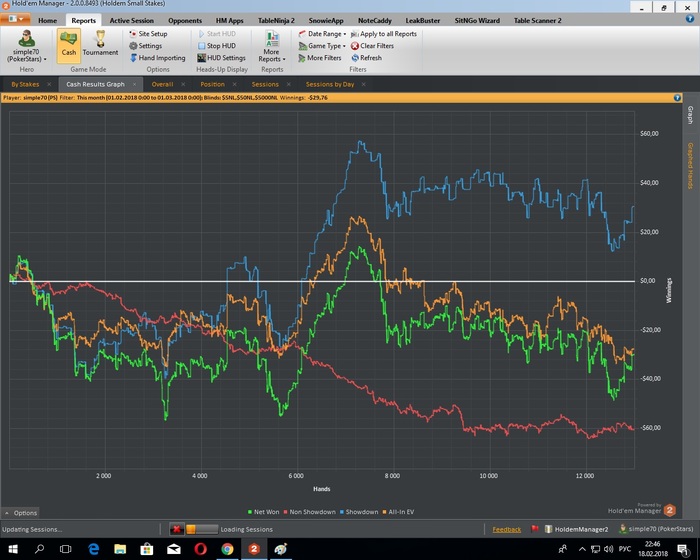Viewport: 700px width, 560px height.
Task: Open the SnowieApp tab
Action: pos(326,20)
